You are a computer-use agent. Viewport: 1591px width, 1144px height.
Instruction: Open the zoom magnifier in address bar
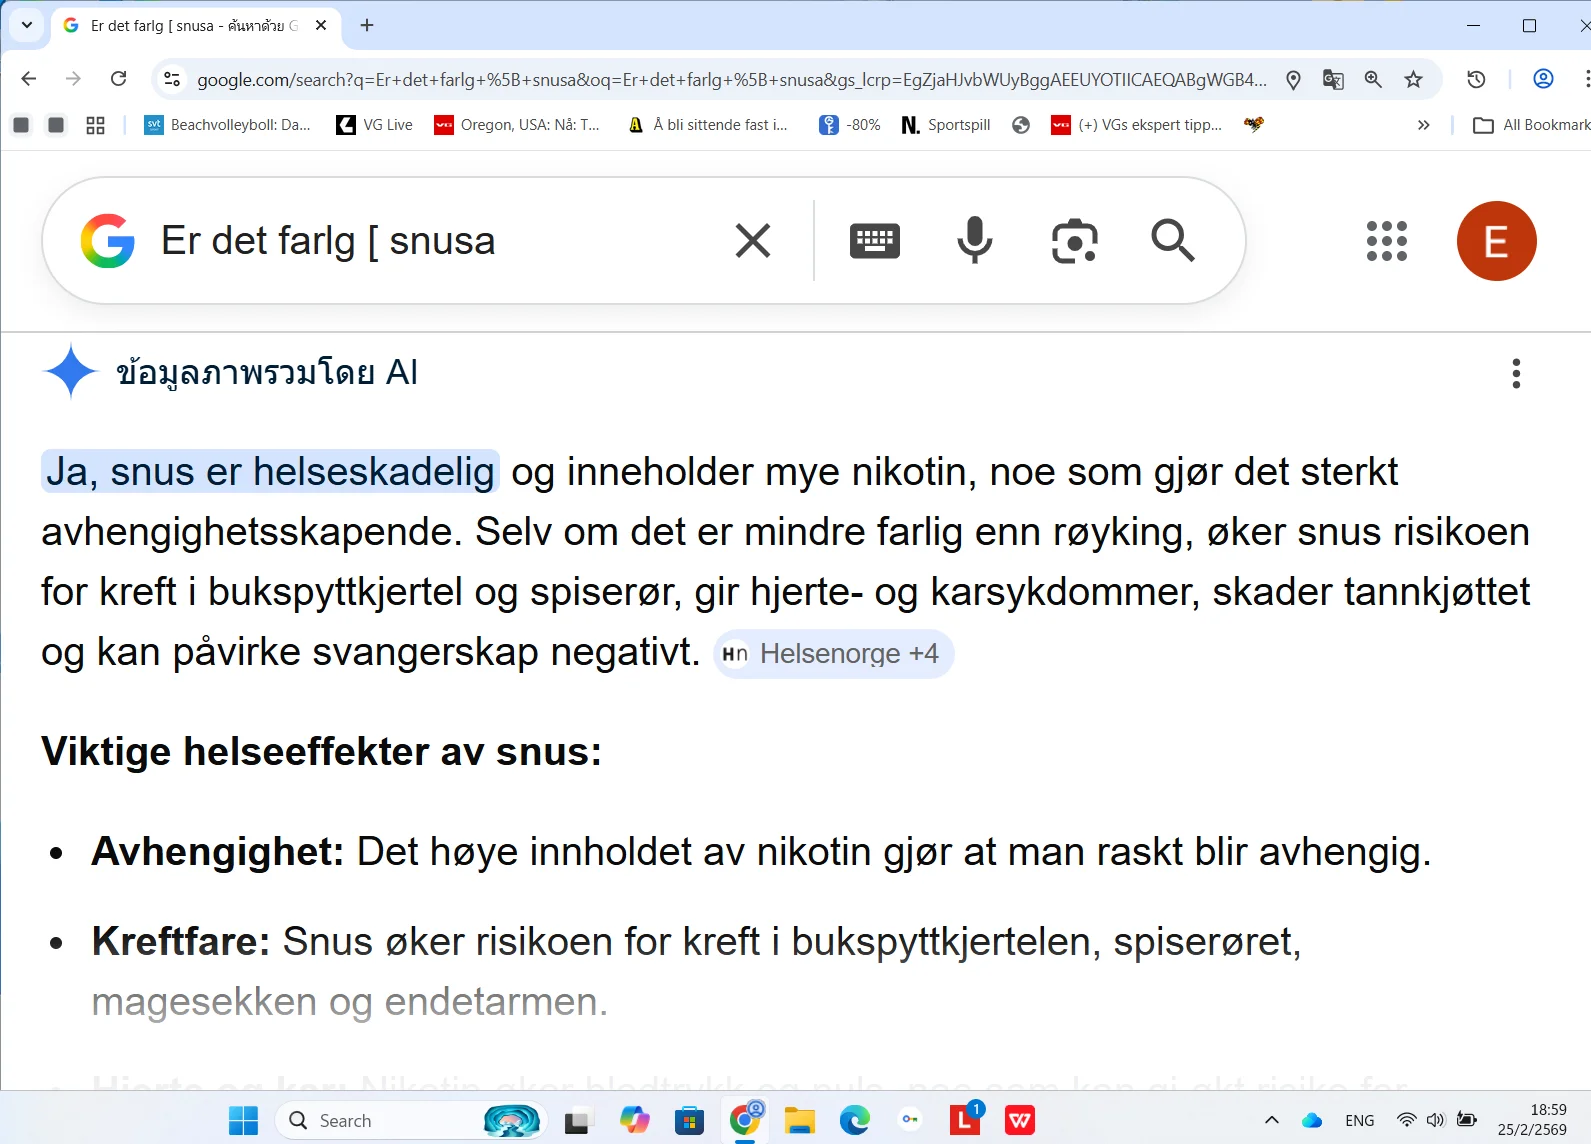pos(1373,80)
